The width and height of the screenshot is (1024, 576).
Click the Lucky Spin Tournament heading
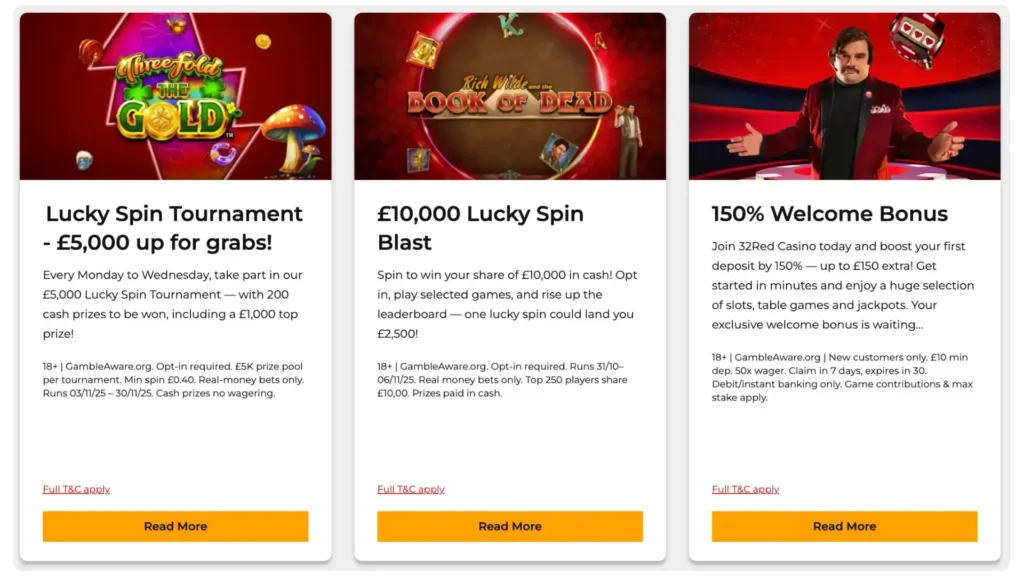[174, 228]
